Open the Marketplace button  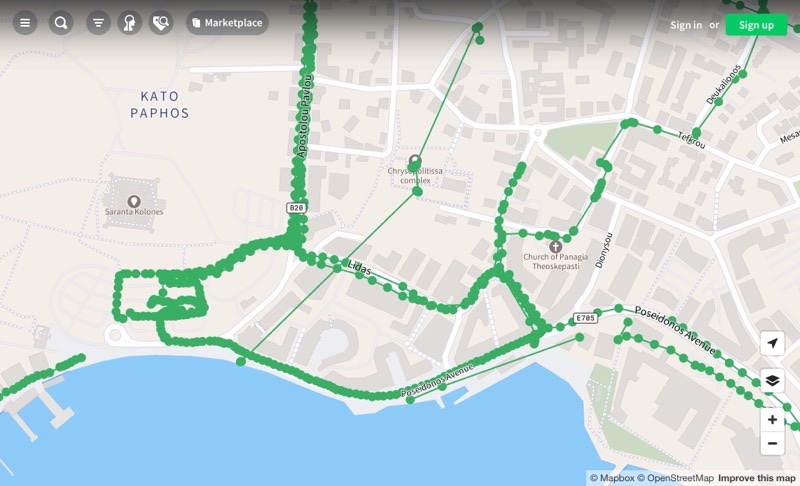click(227, 23)
